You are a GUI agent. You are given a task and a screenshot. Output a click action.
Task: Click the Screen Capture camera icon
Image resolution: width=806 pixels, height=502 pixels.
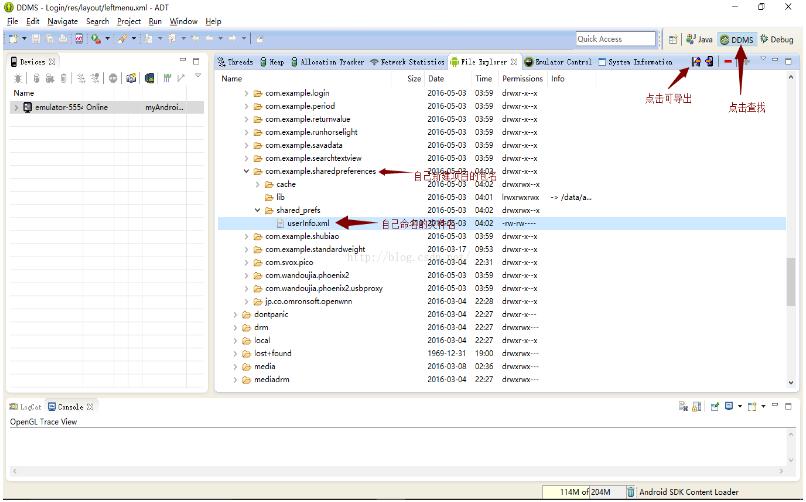[x=131, y=78]
